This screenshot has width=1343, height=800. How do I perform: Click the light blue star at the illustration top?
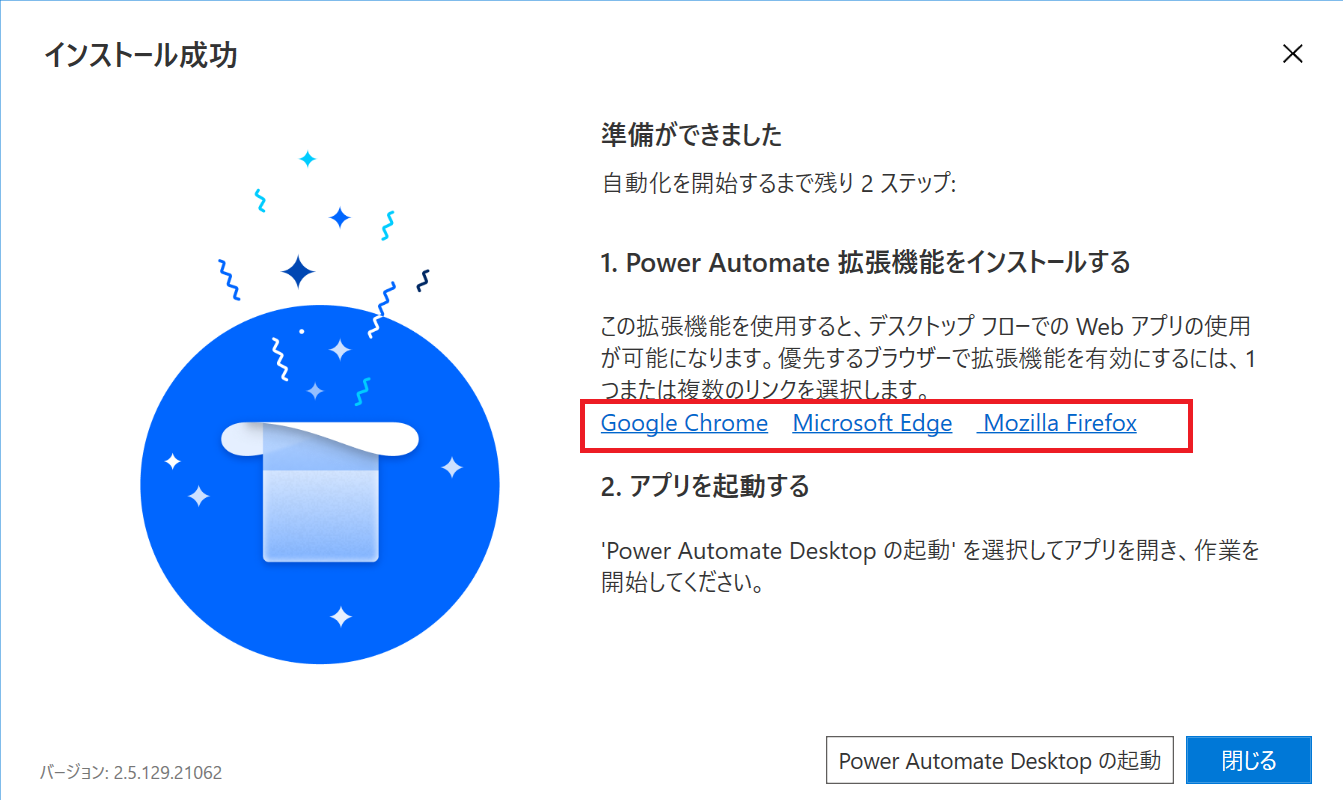point(308,158)
